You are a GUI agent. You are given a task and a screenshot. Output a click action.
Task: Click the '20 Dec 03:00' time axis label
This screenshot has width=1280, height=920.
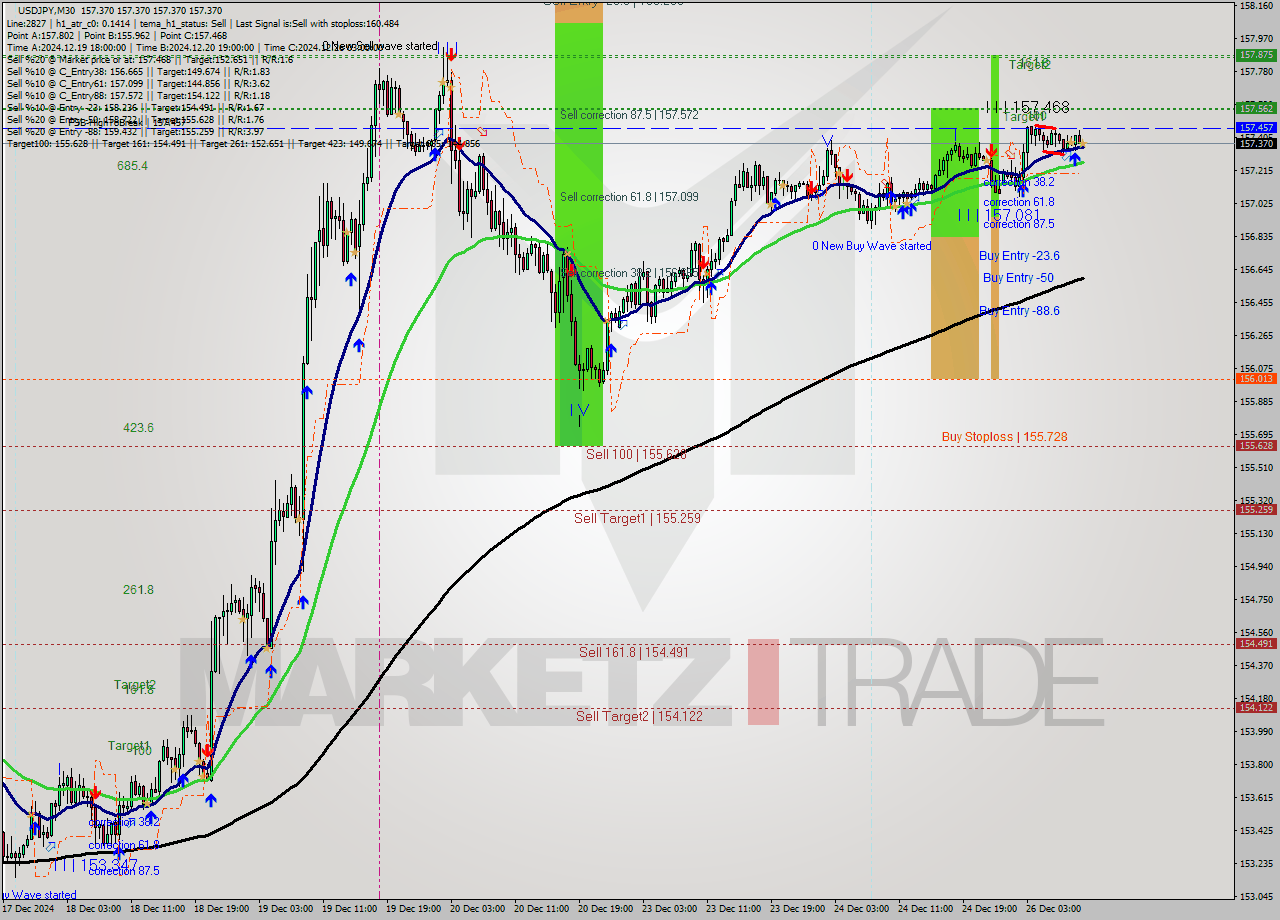coord(480,909)
